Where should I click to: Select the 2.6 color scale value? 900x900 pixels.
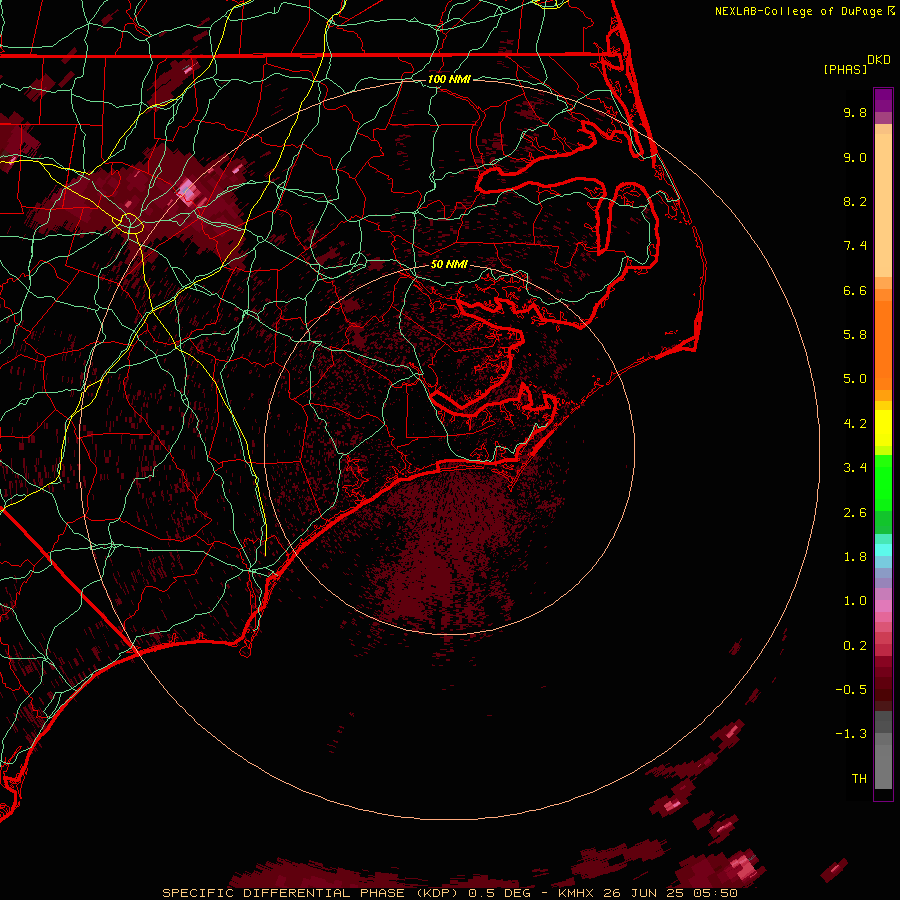click(855, 513)
